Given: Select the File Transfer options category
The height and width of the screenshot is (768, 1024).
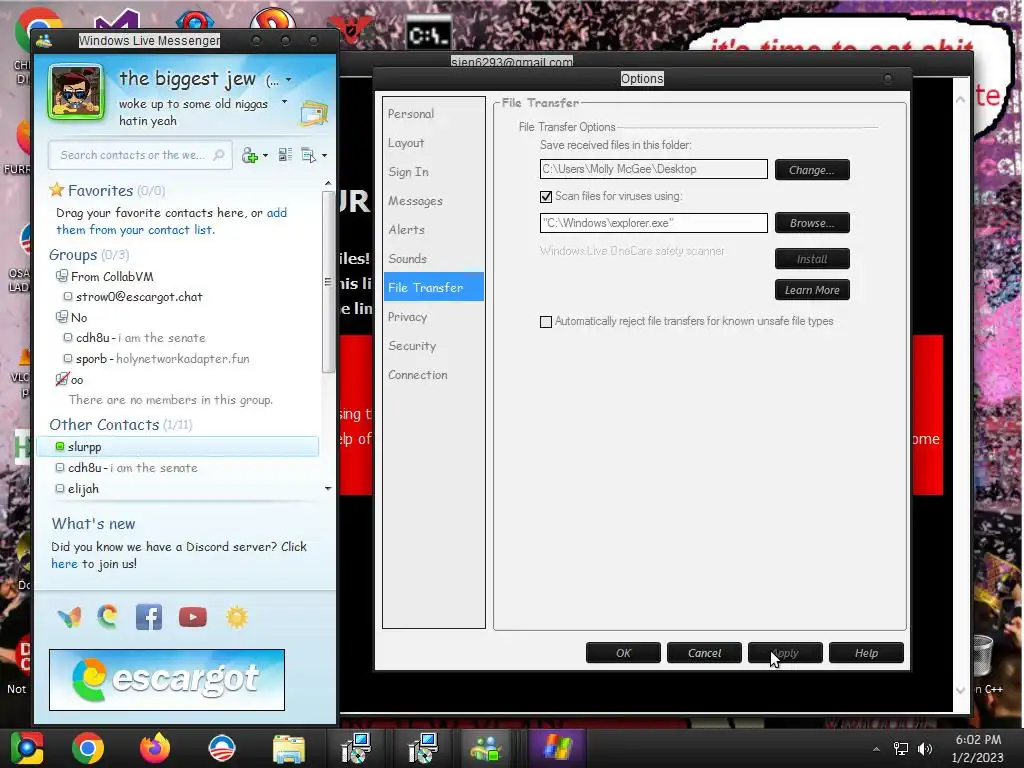Looking at the screenshot, I should (433, 287).
